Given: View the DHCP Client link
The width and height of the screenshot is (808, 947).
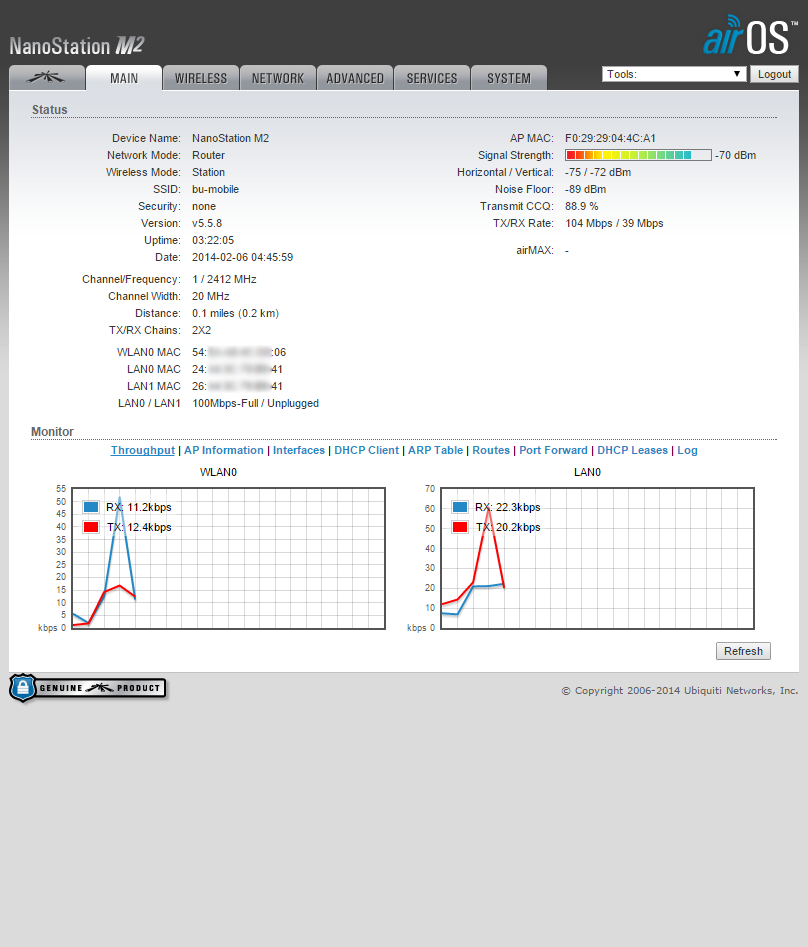Looking at the screenshot, I should point(367,450).
